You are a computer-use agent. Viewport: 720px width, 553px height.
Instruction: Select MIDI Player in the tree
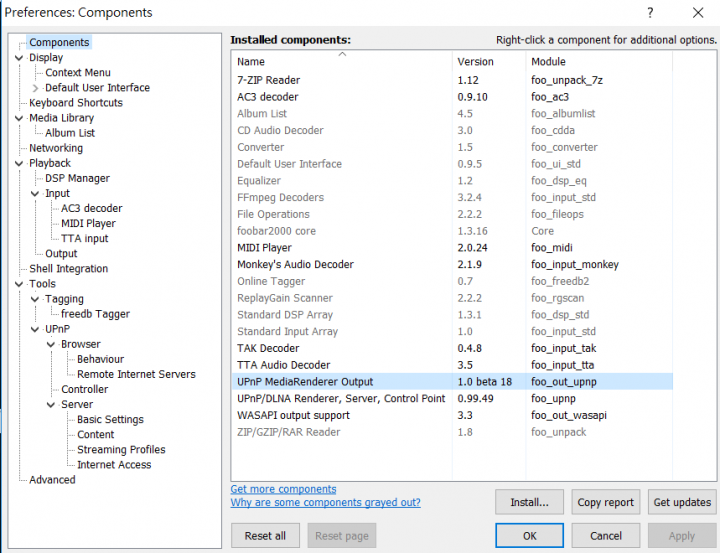tap(88, 224)
